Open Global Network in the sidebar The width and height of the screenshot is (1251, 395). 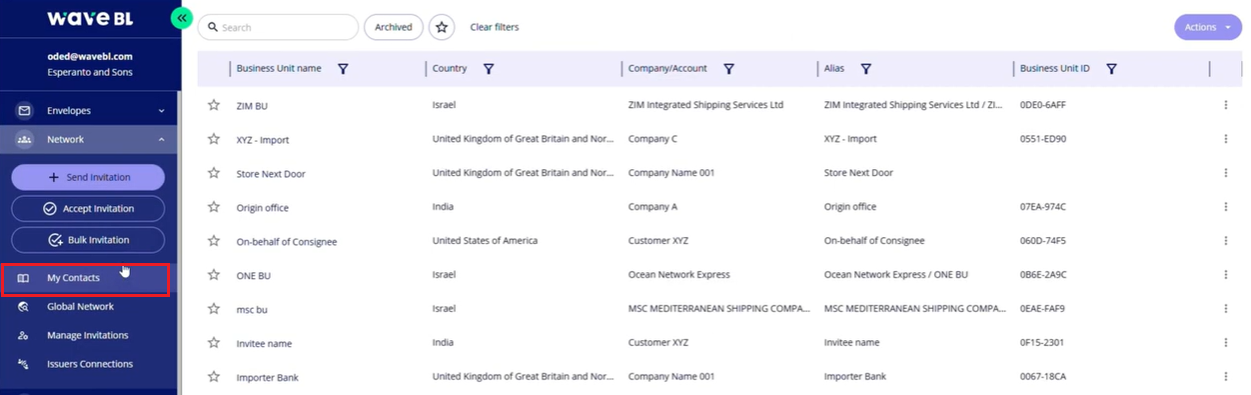[x=80, y=306]
